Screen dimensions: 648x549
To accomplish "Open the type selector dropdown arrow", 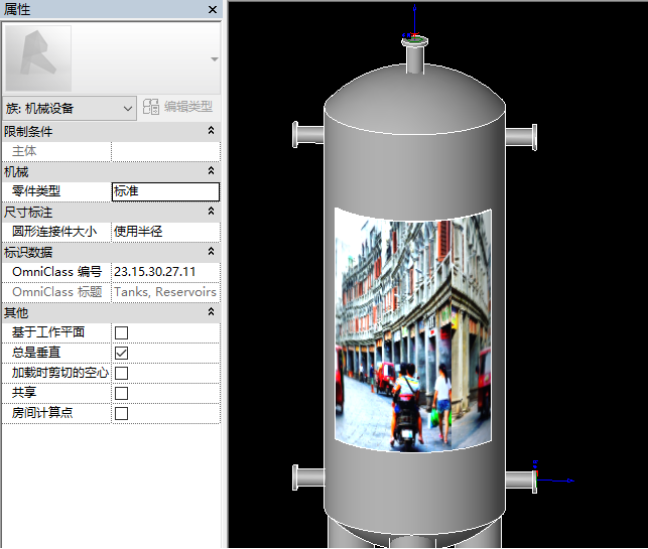I will point(212,60).
